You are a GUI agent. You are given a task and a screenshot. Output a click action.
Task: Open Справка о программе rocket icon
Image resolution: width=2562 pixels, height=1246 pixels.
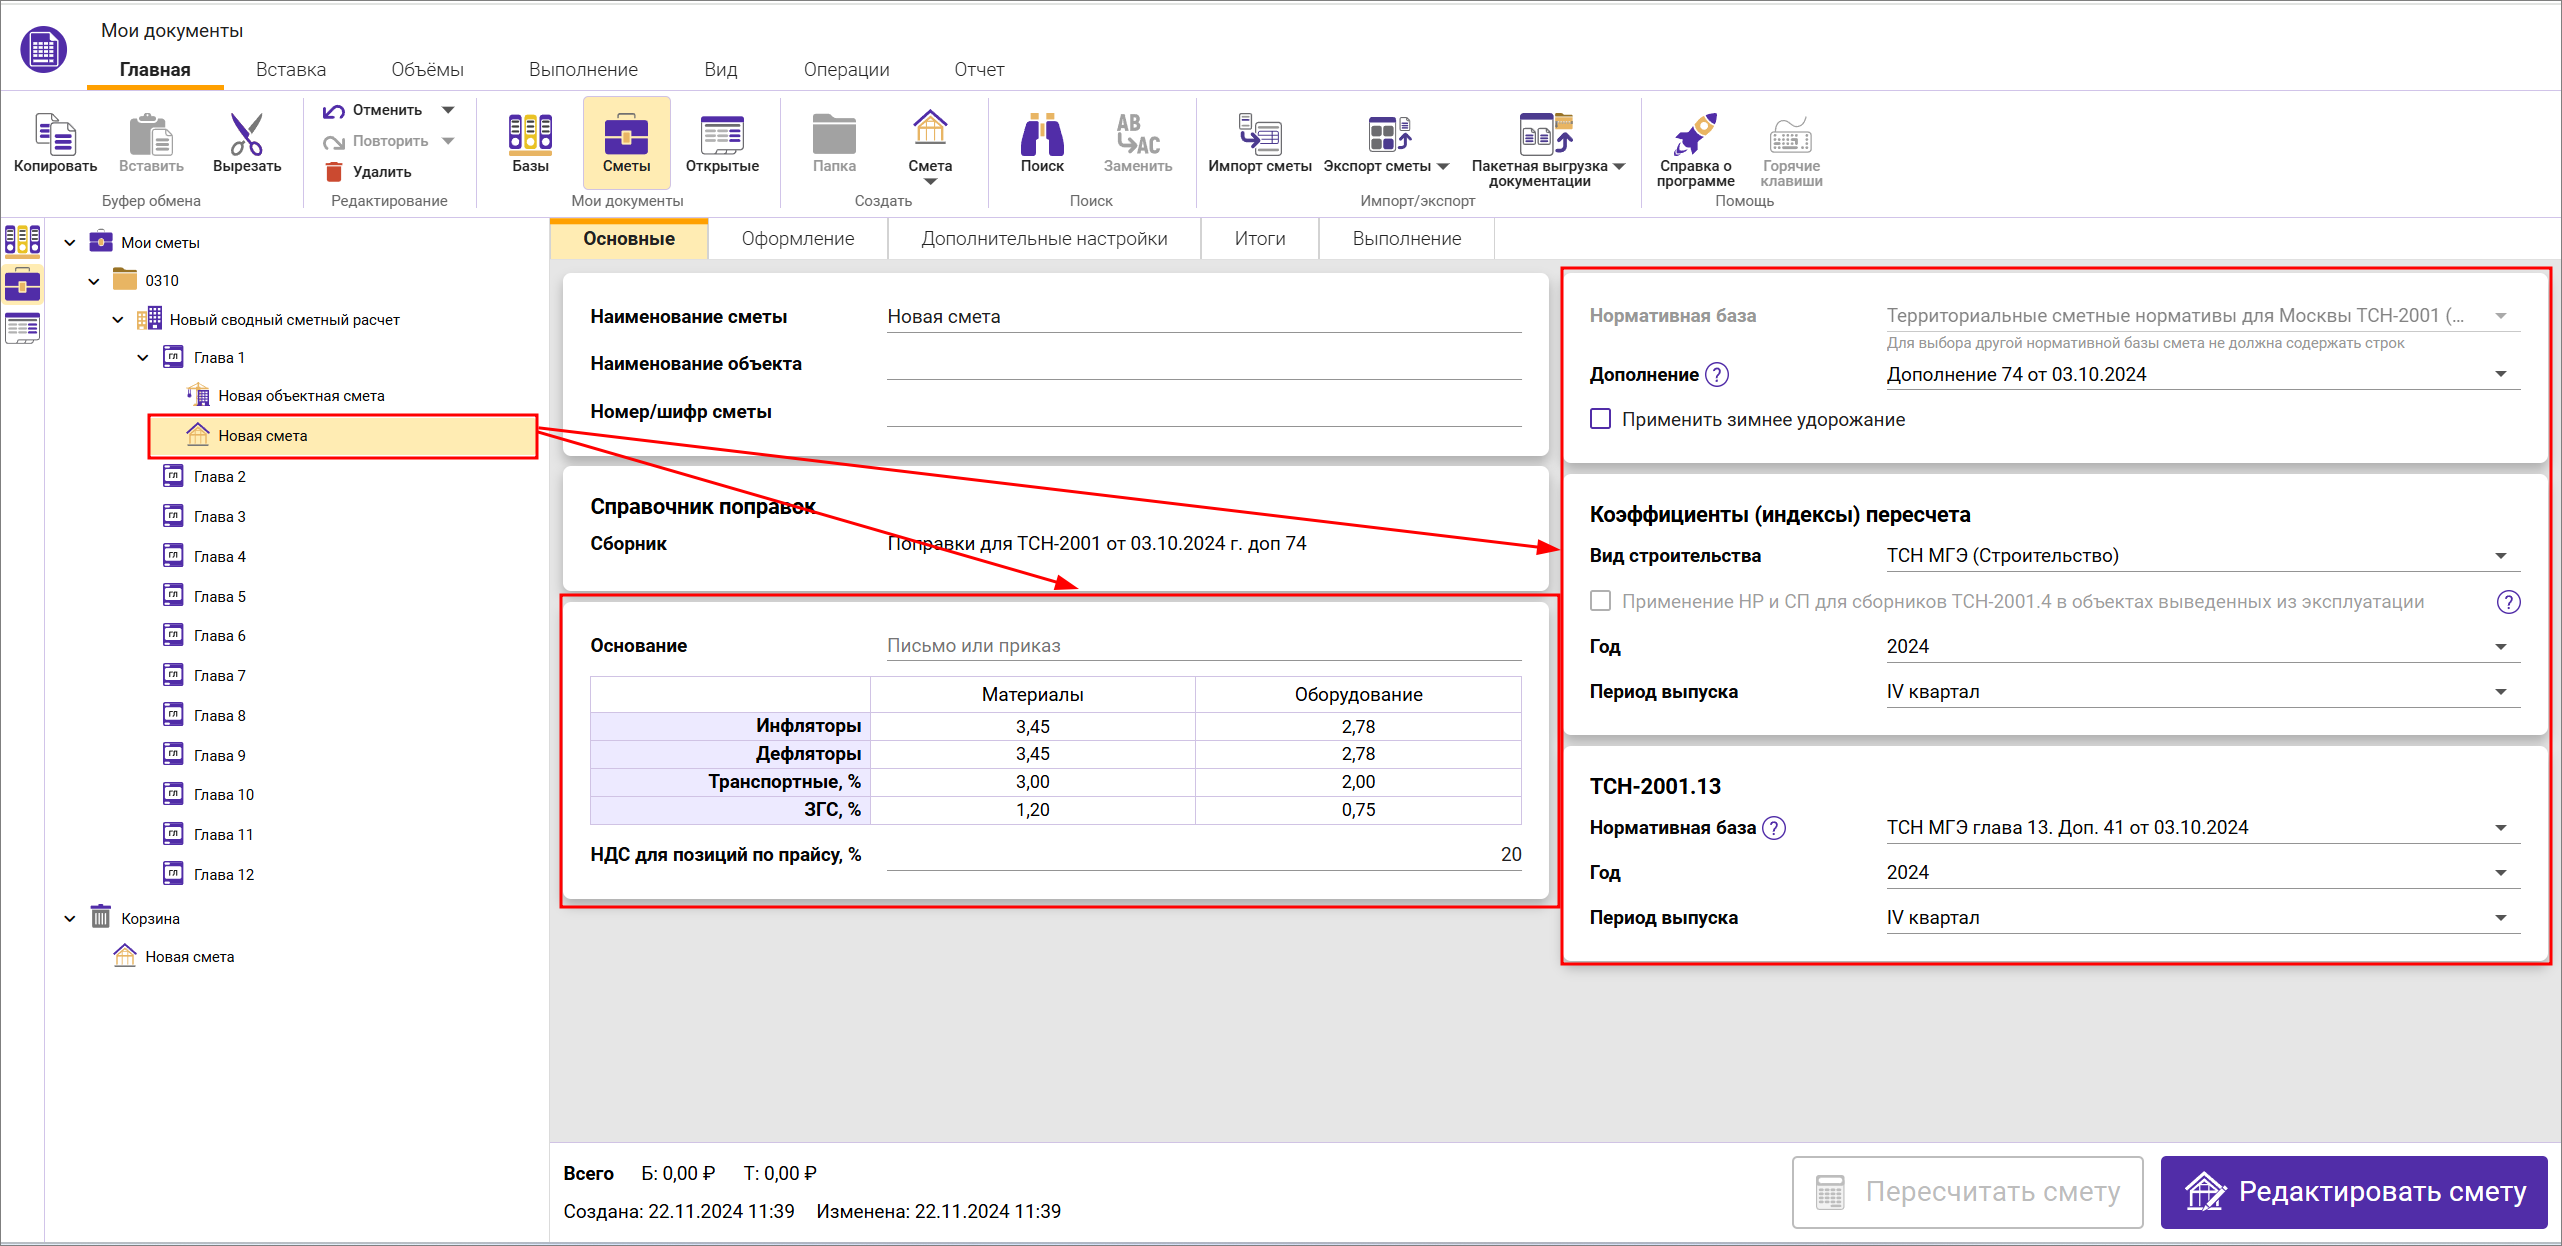pos(1695,135)
